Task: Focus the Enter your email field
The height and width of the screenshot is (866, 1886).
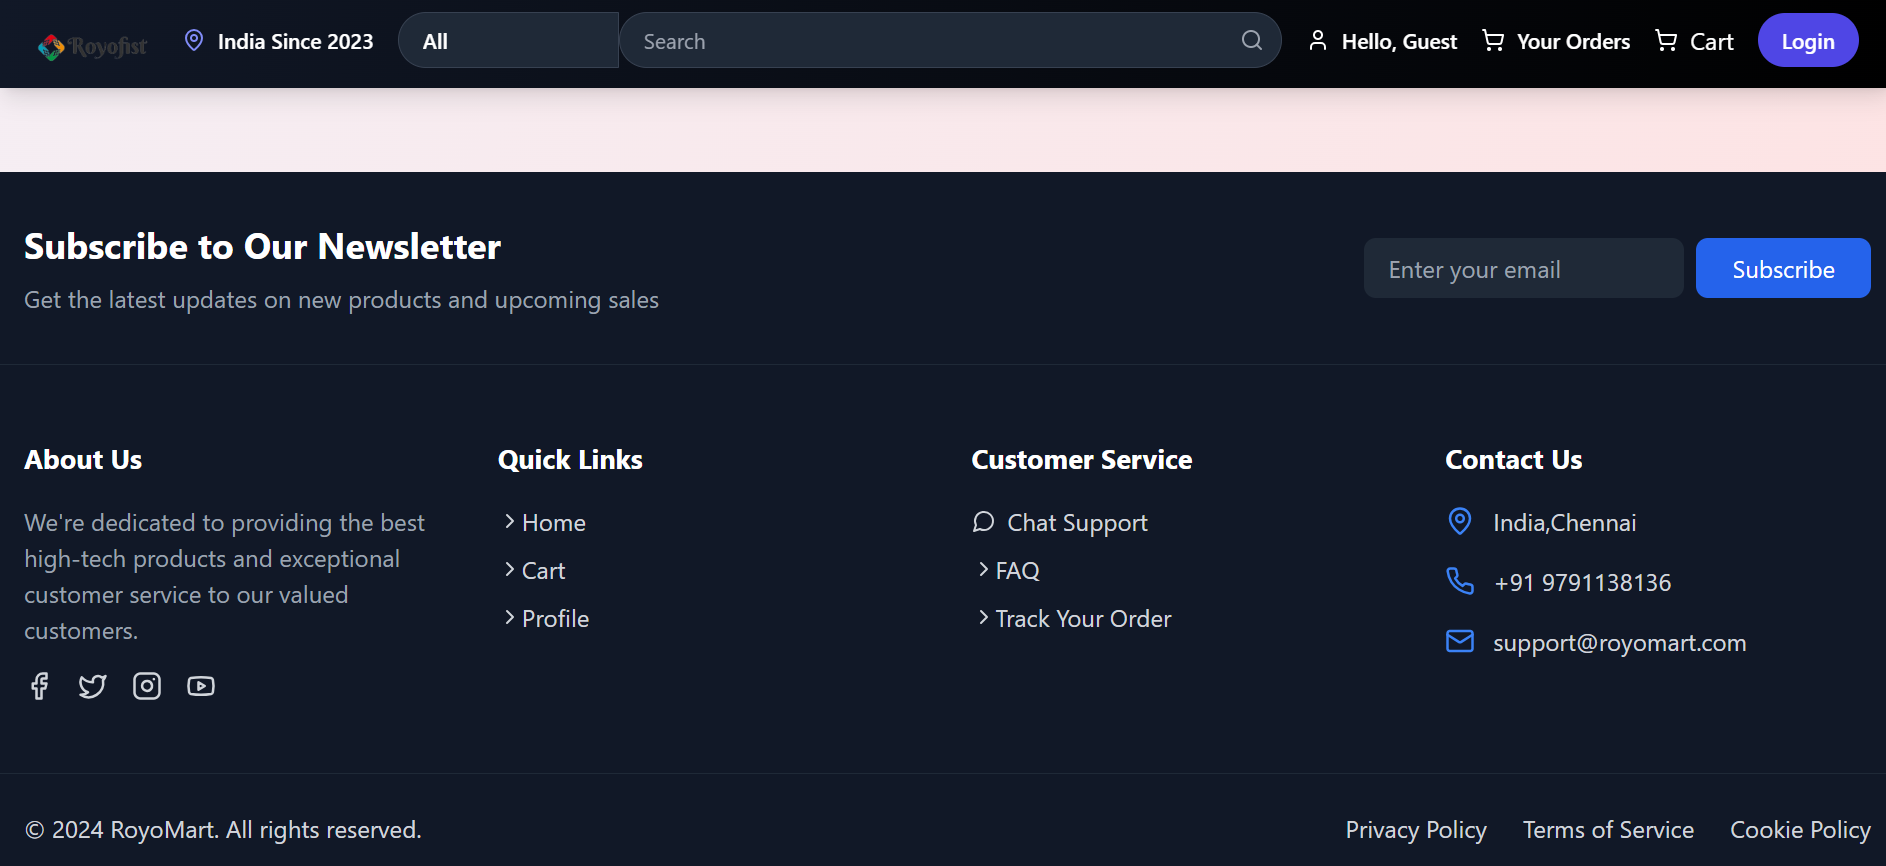Action: [x=1523, y=269]
